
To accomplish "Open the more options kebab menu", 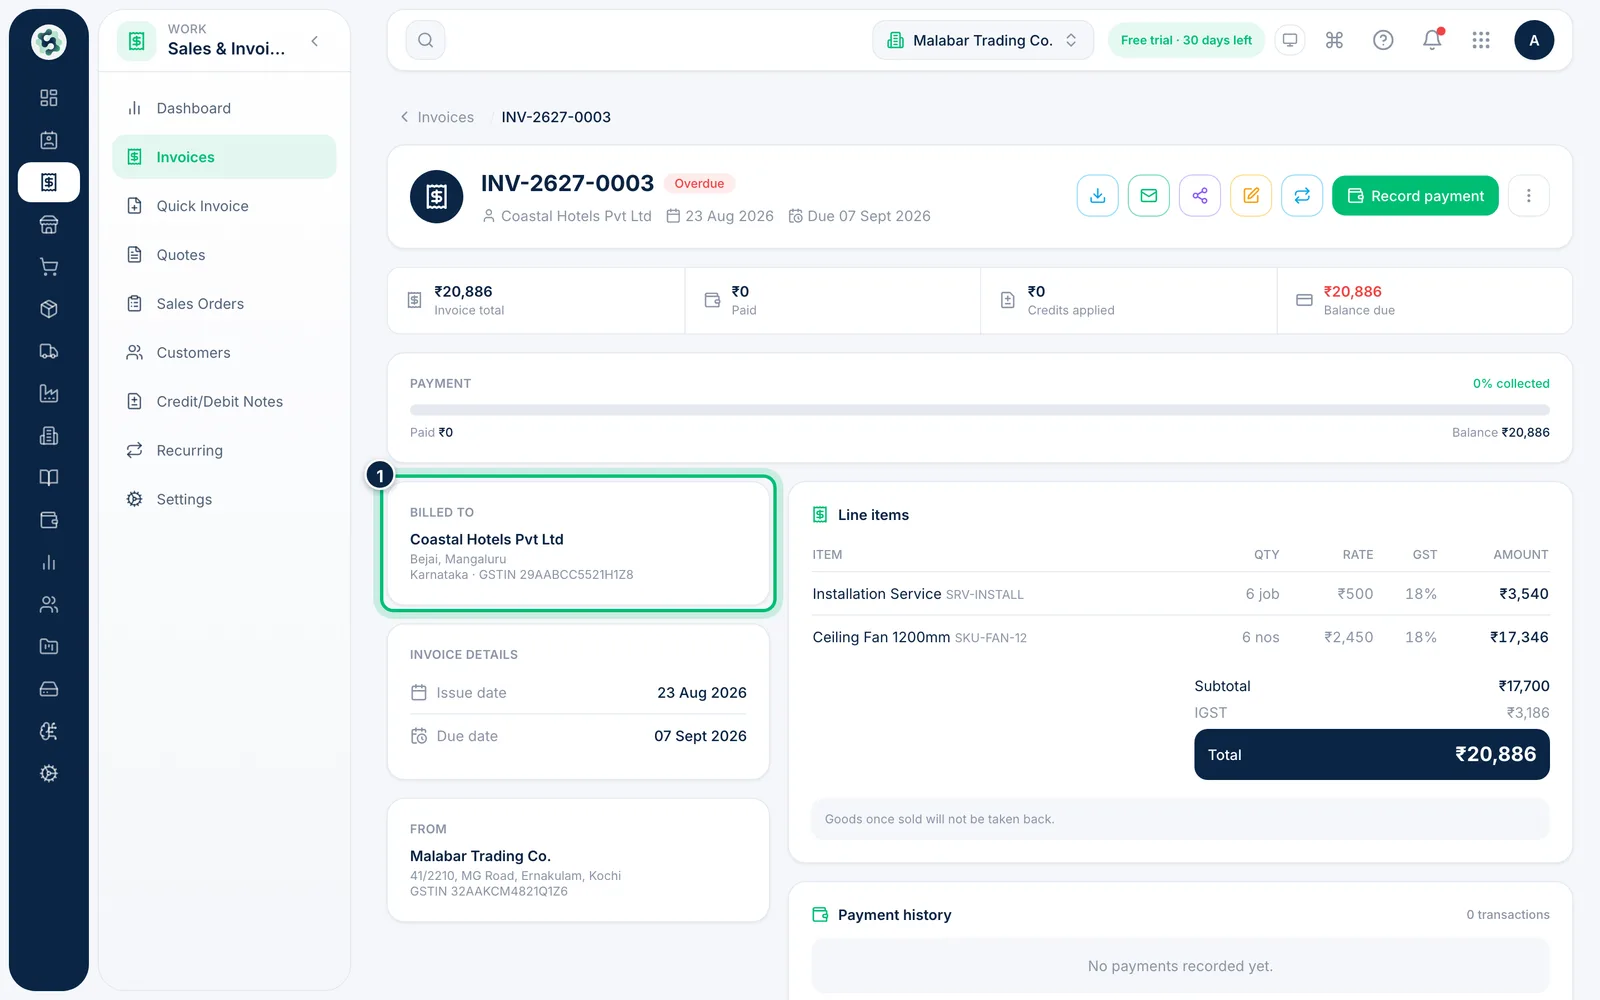I will pos(1528,196).
